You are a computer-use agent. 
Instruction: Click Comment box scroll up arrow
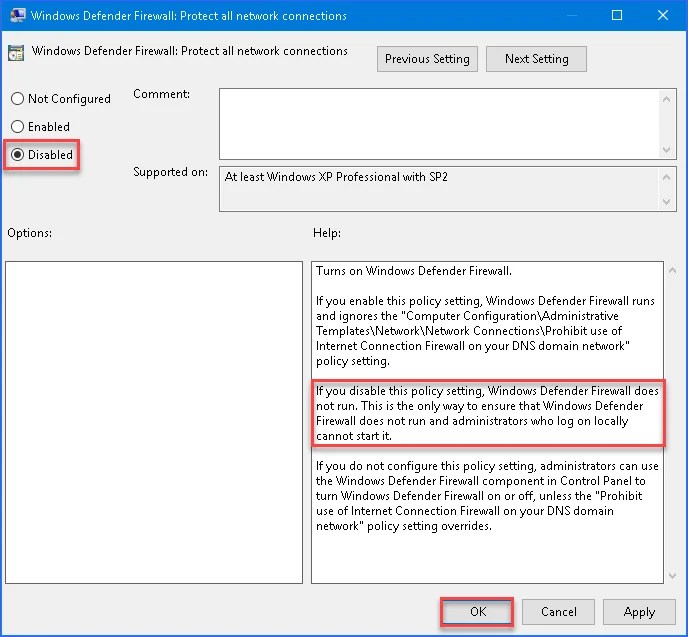point(666,99)
